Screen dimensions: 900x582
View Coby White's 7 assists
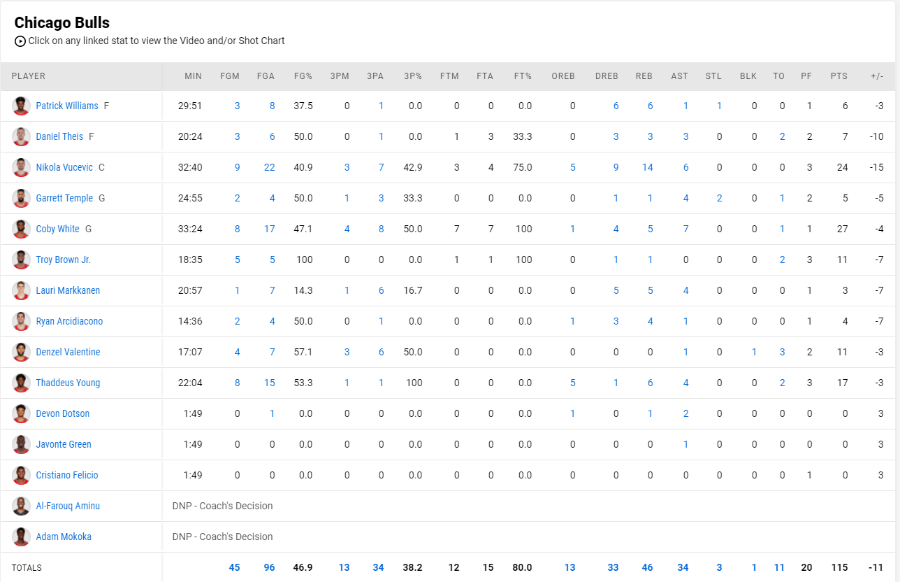685,229
